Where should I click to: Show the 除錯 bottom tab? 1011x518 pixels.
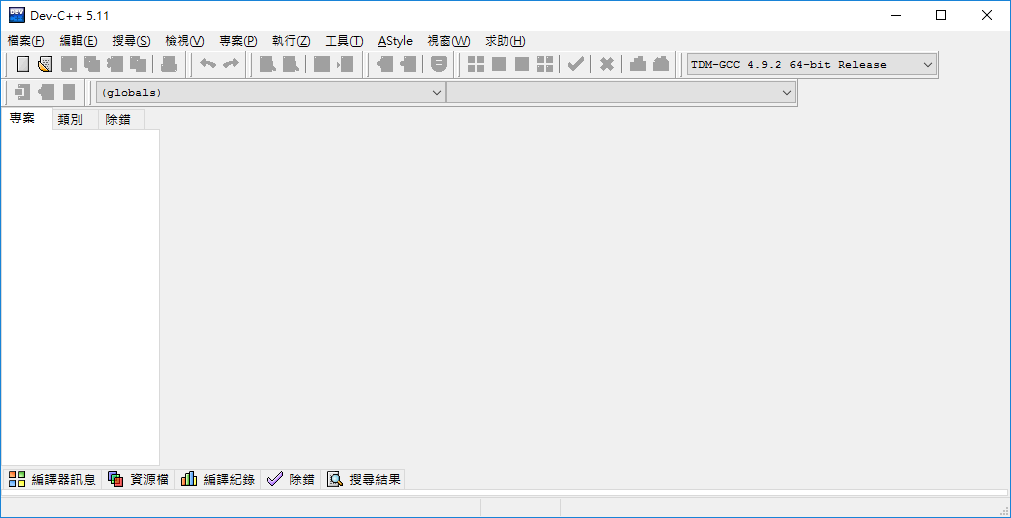[291, 479]
